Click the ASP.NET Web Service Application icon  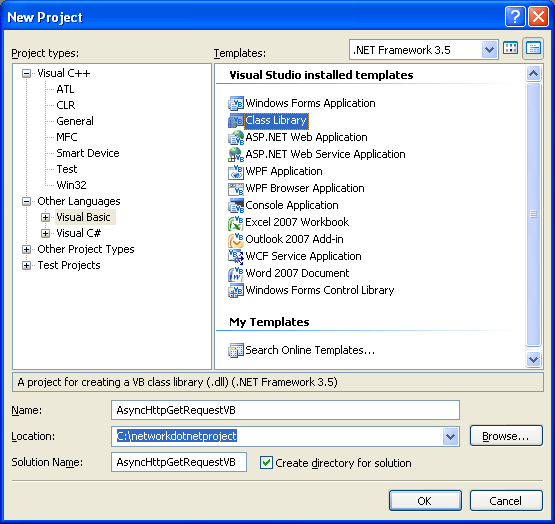[x=236, y=154]
